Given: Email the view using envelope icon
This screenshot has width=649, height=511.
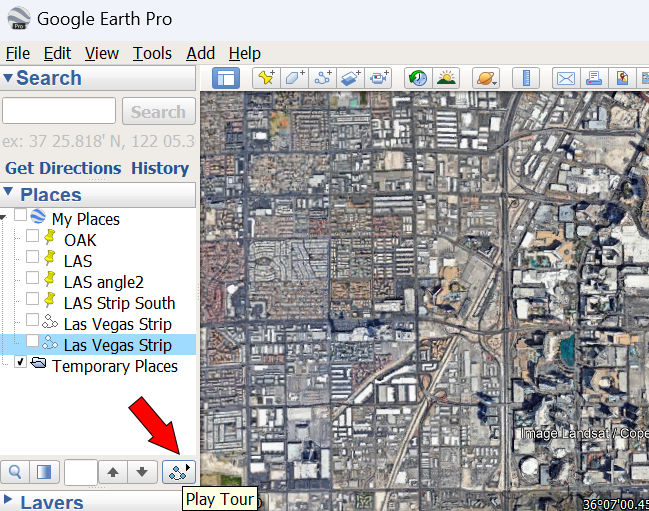Looking at the screenshot, I should [566, 78].
